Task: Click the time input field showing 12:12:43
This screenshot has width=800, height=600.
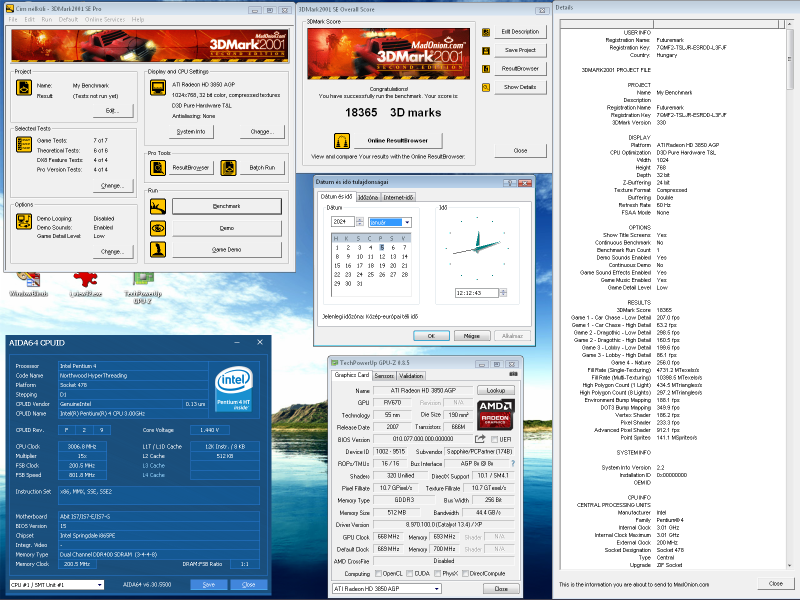Action: pos(477,293)
